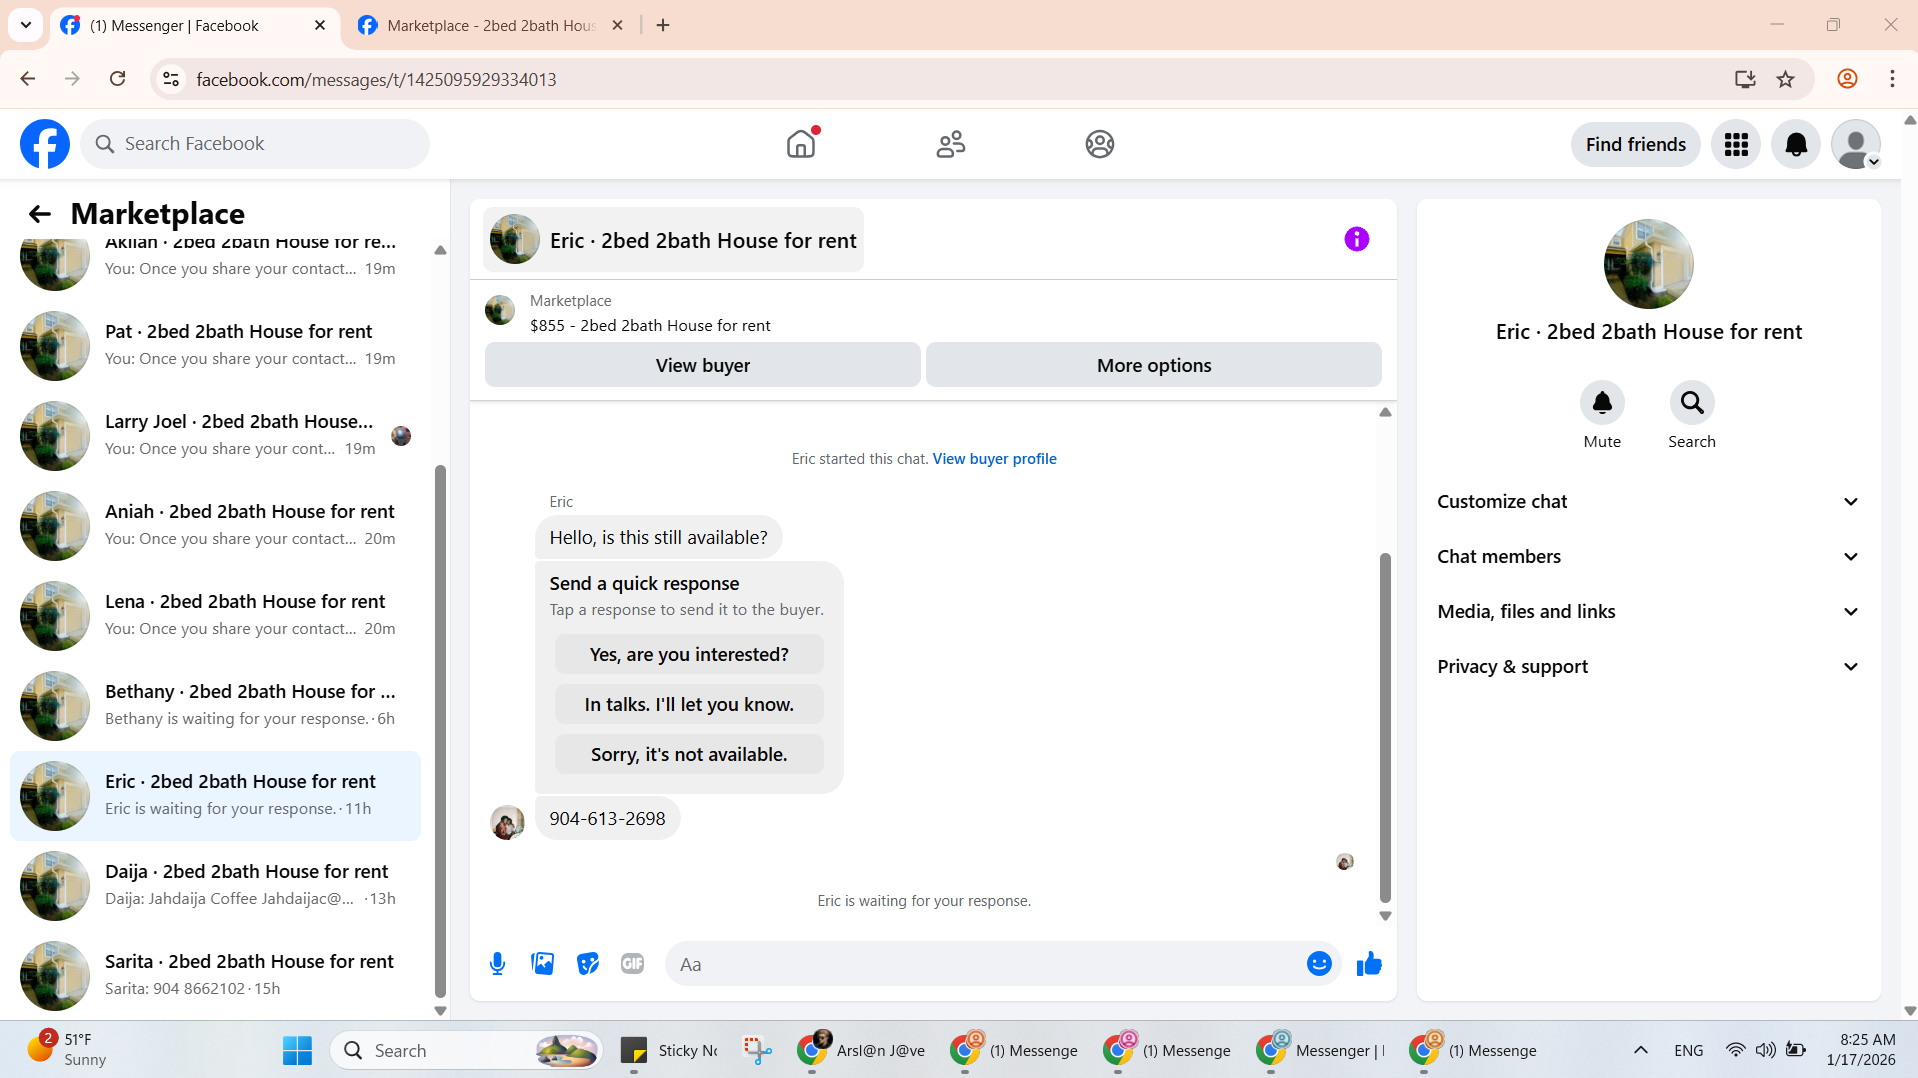Open Sticky Notes from the taskbar
This screenshot has width=1918, height=1078.
coord(670,1051)
